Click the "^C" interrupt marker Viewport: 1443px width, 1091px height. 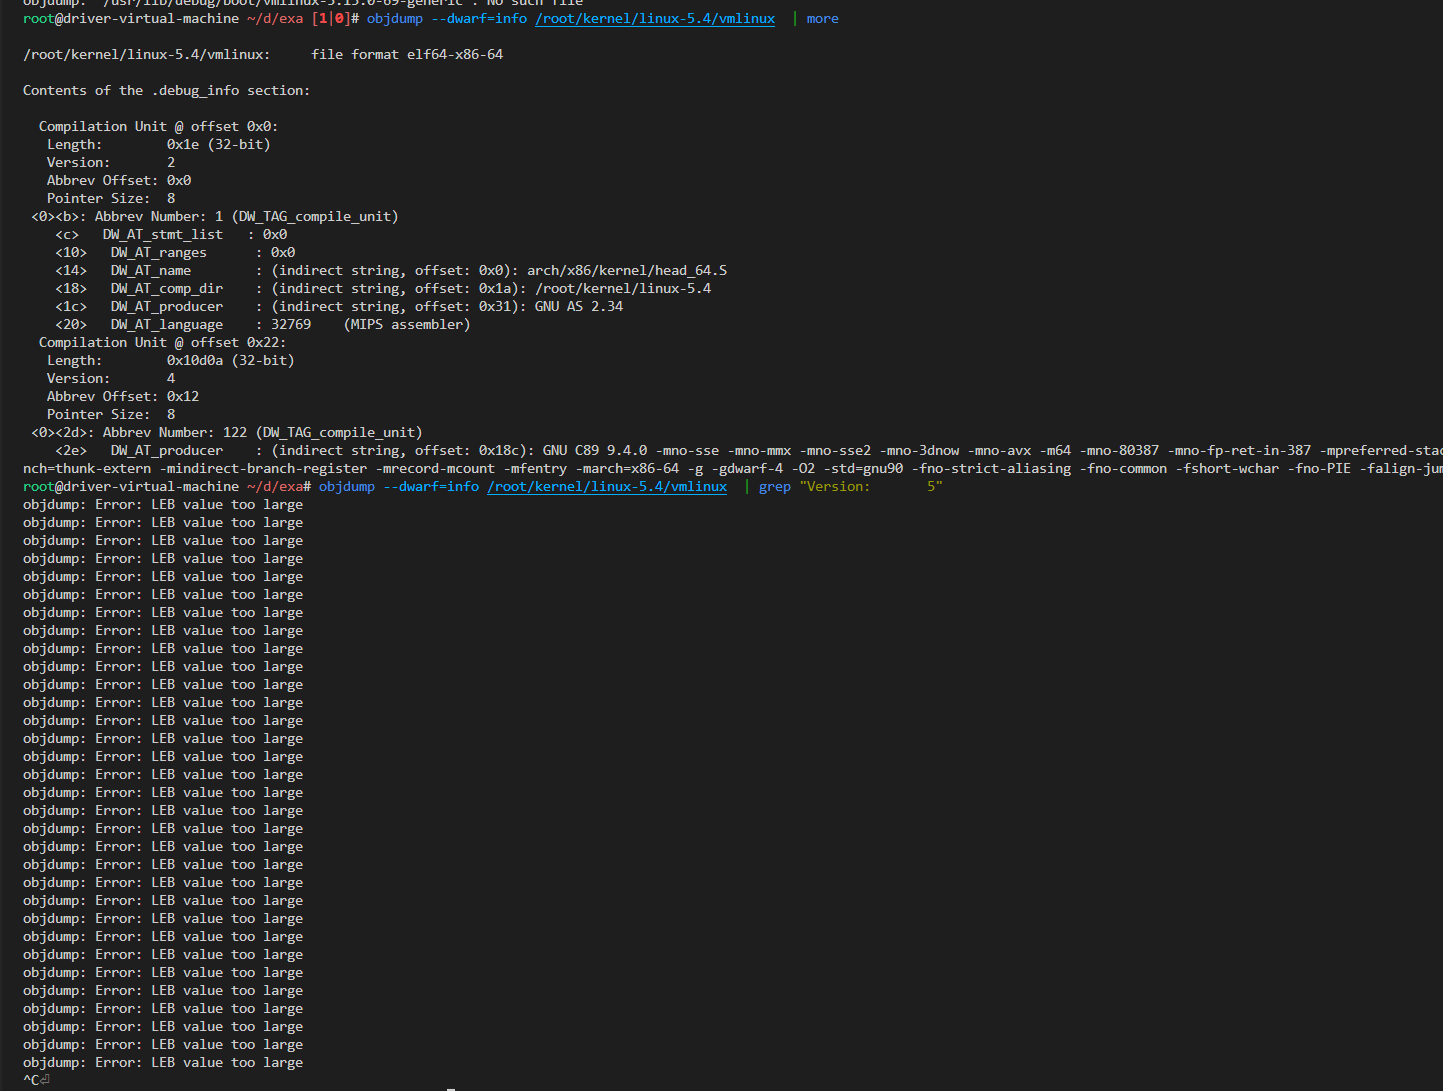(31, 1080)
